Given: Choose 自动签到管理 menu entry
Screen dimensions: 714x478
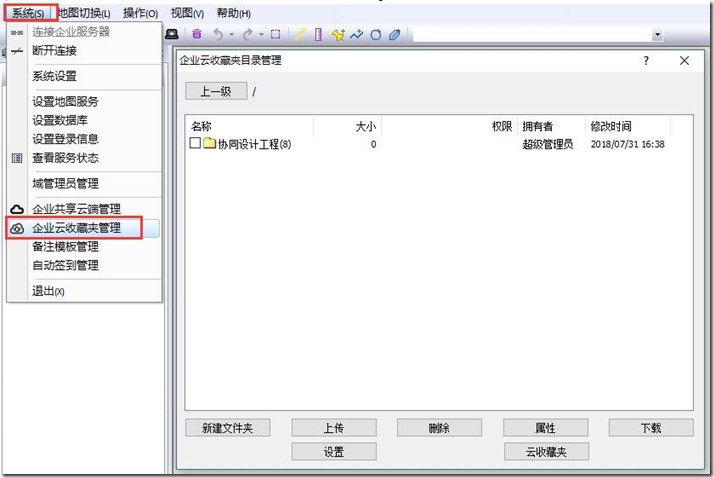Looking at the screenshot, I should coord(84,265).
